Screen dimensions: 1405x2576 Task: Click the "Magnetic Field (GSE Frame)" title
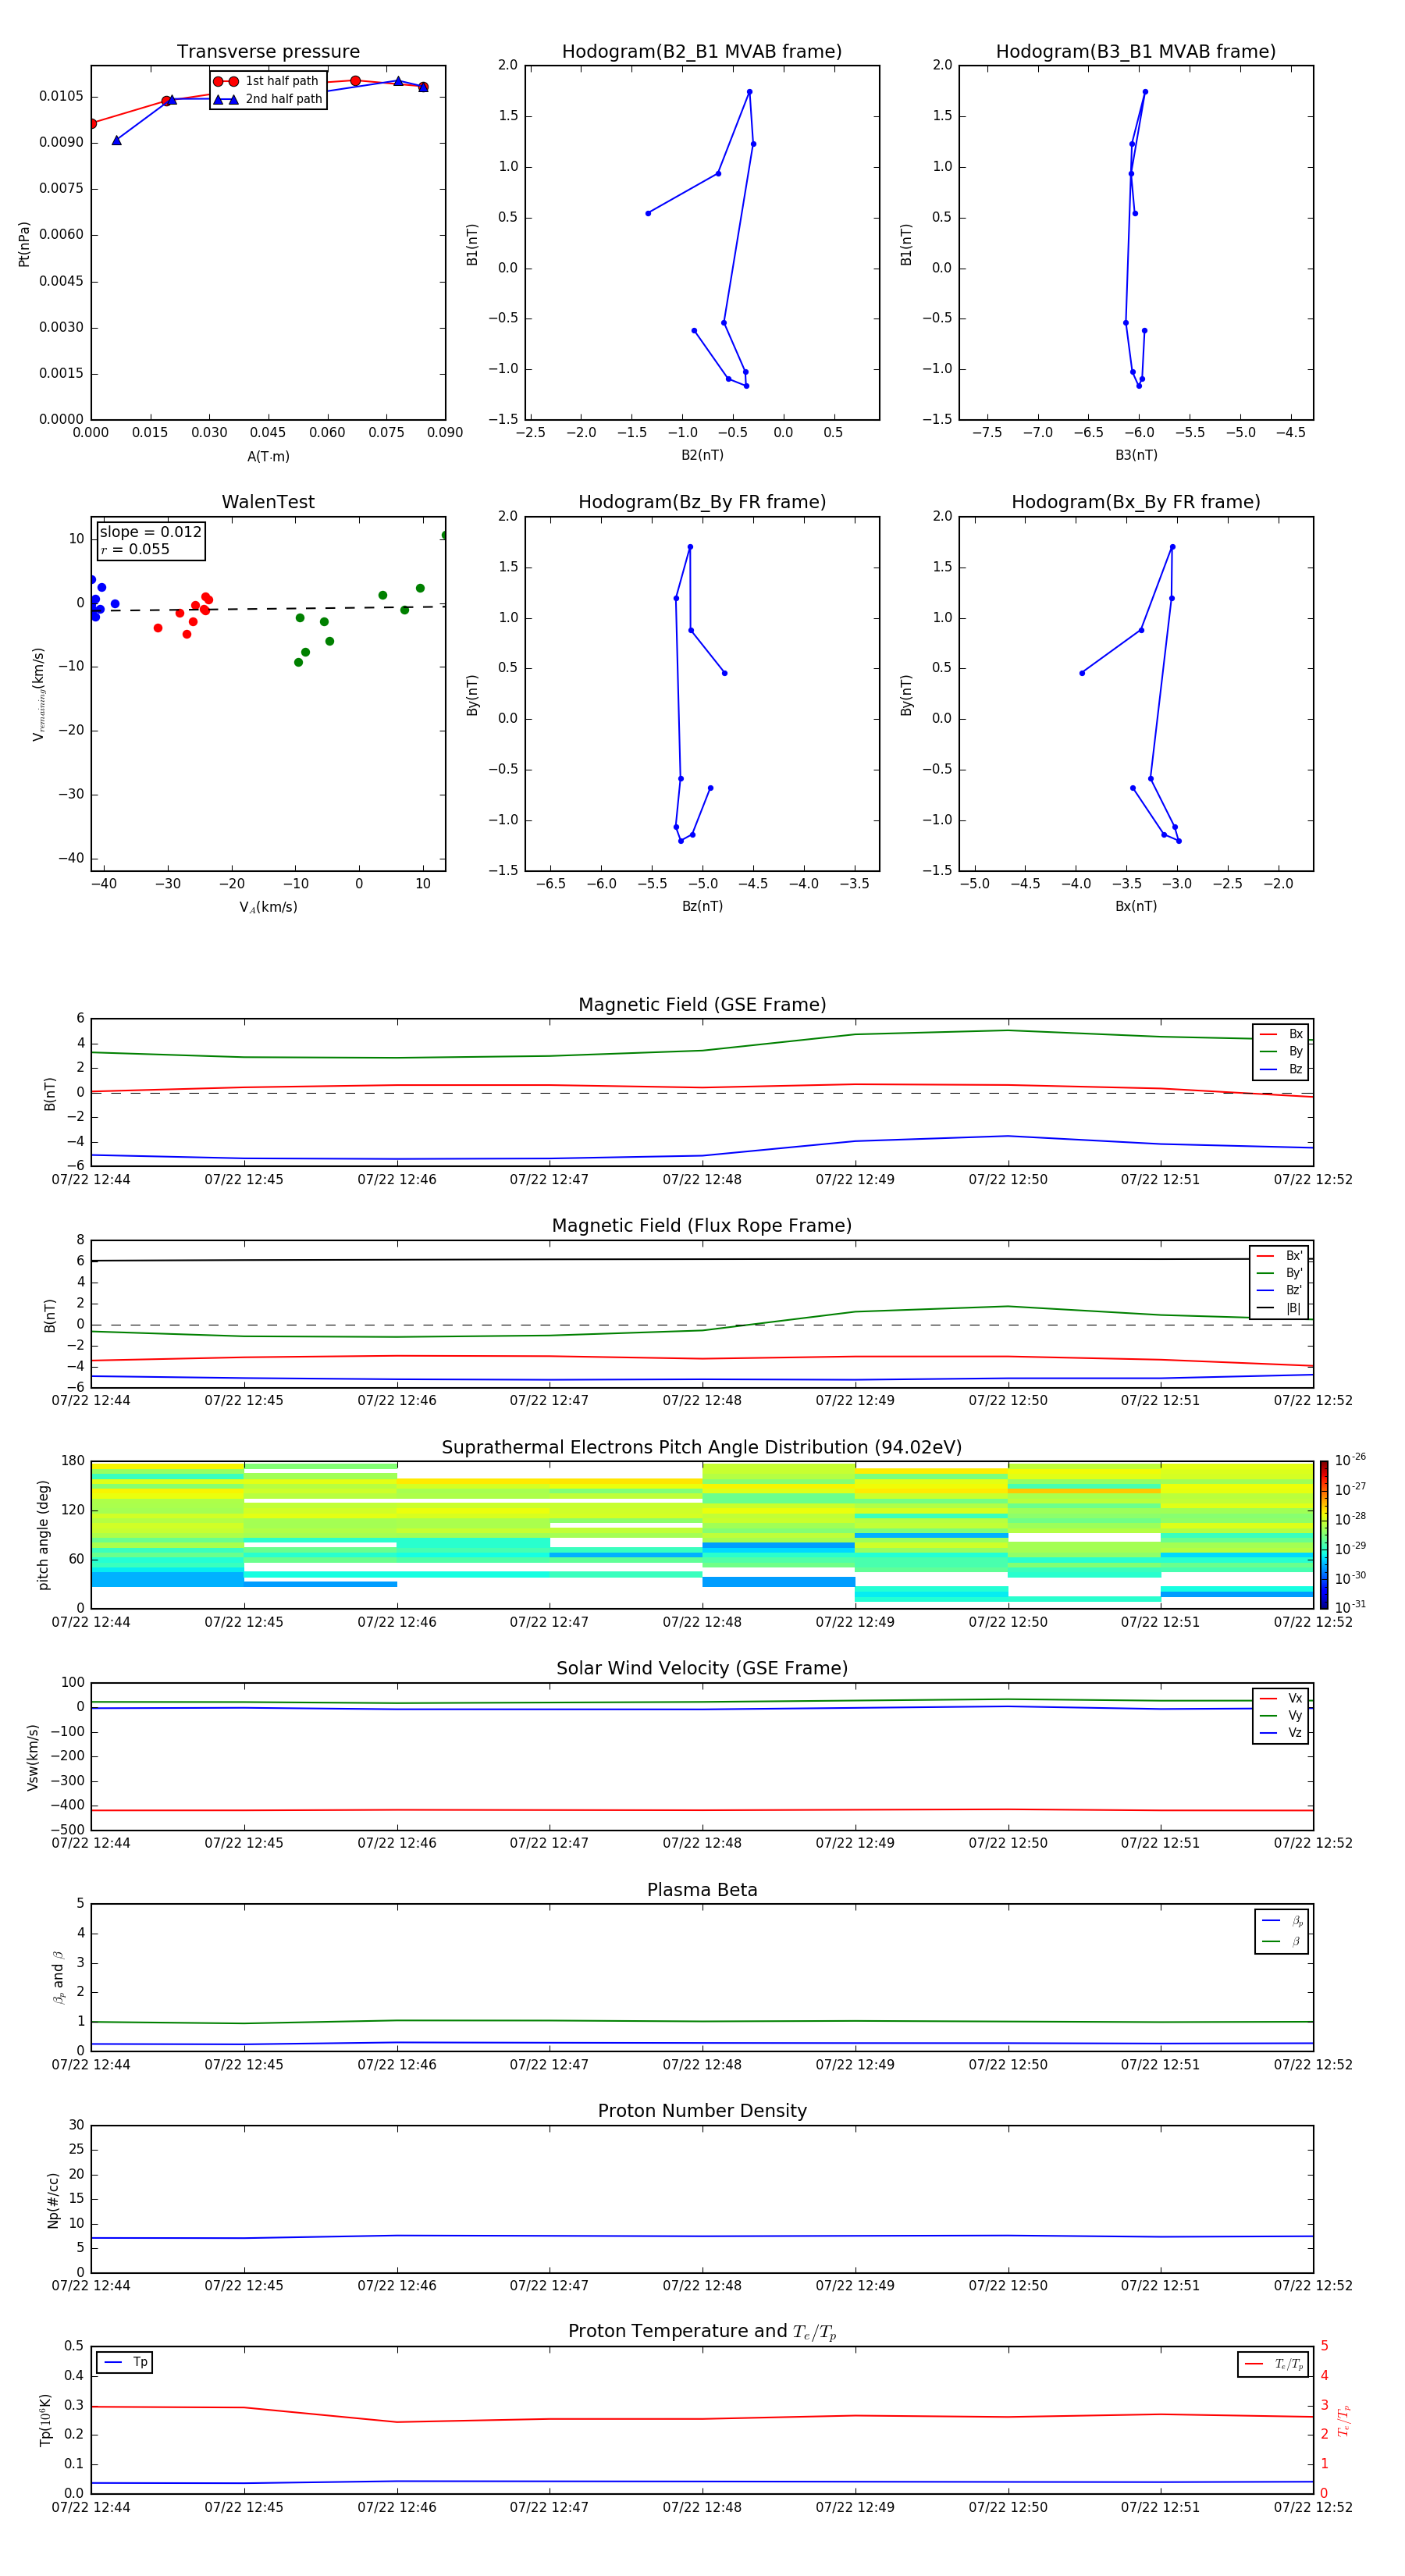[x=702, y=1005]
